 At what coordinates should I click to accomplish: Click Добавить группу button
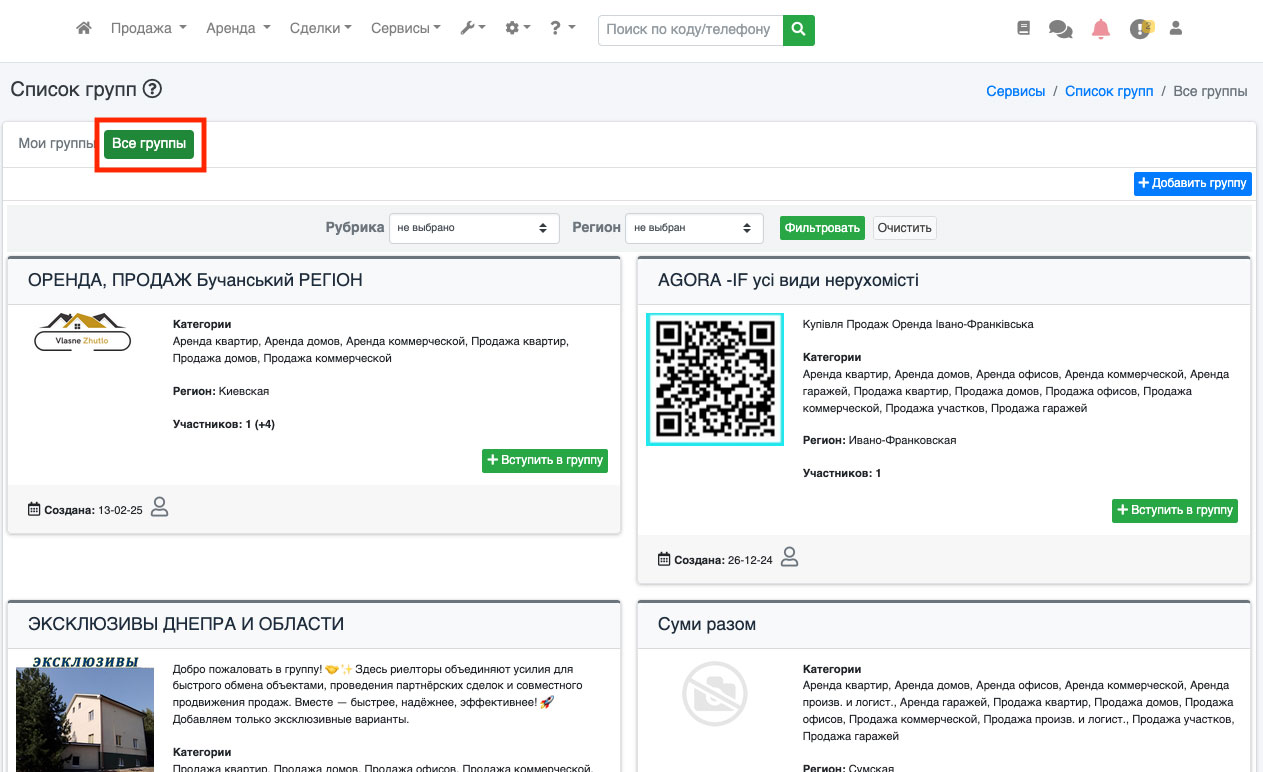(1192, 184)
